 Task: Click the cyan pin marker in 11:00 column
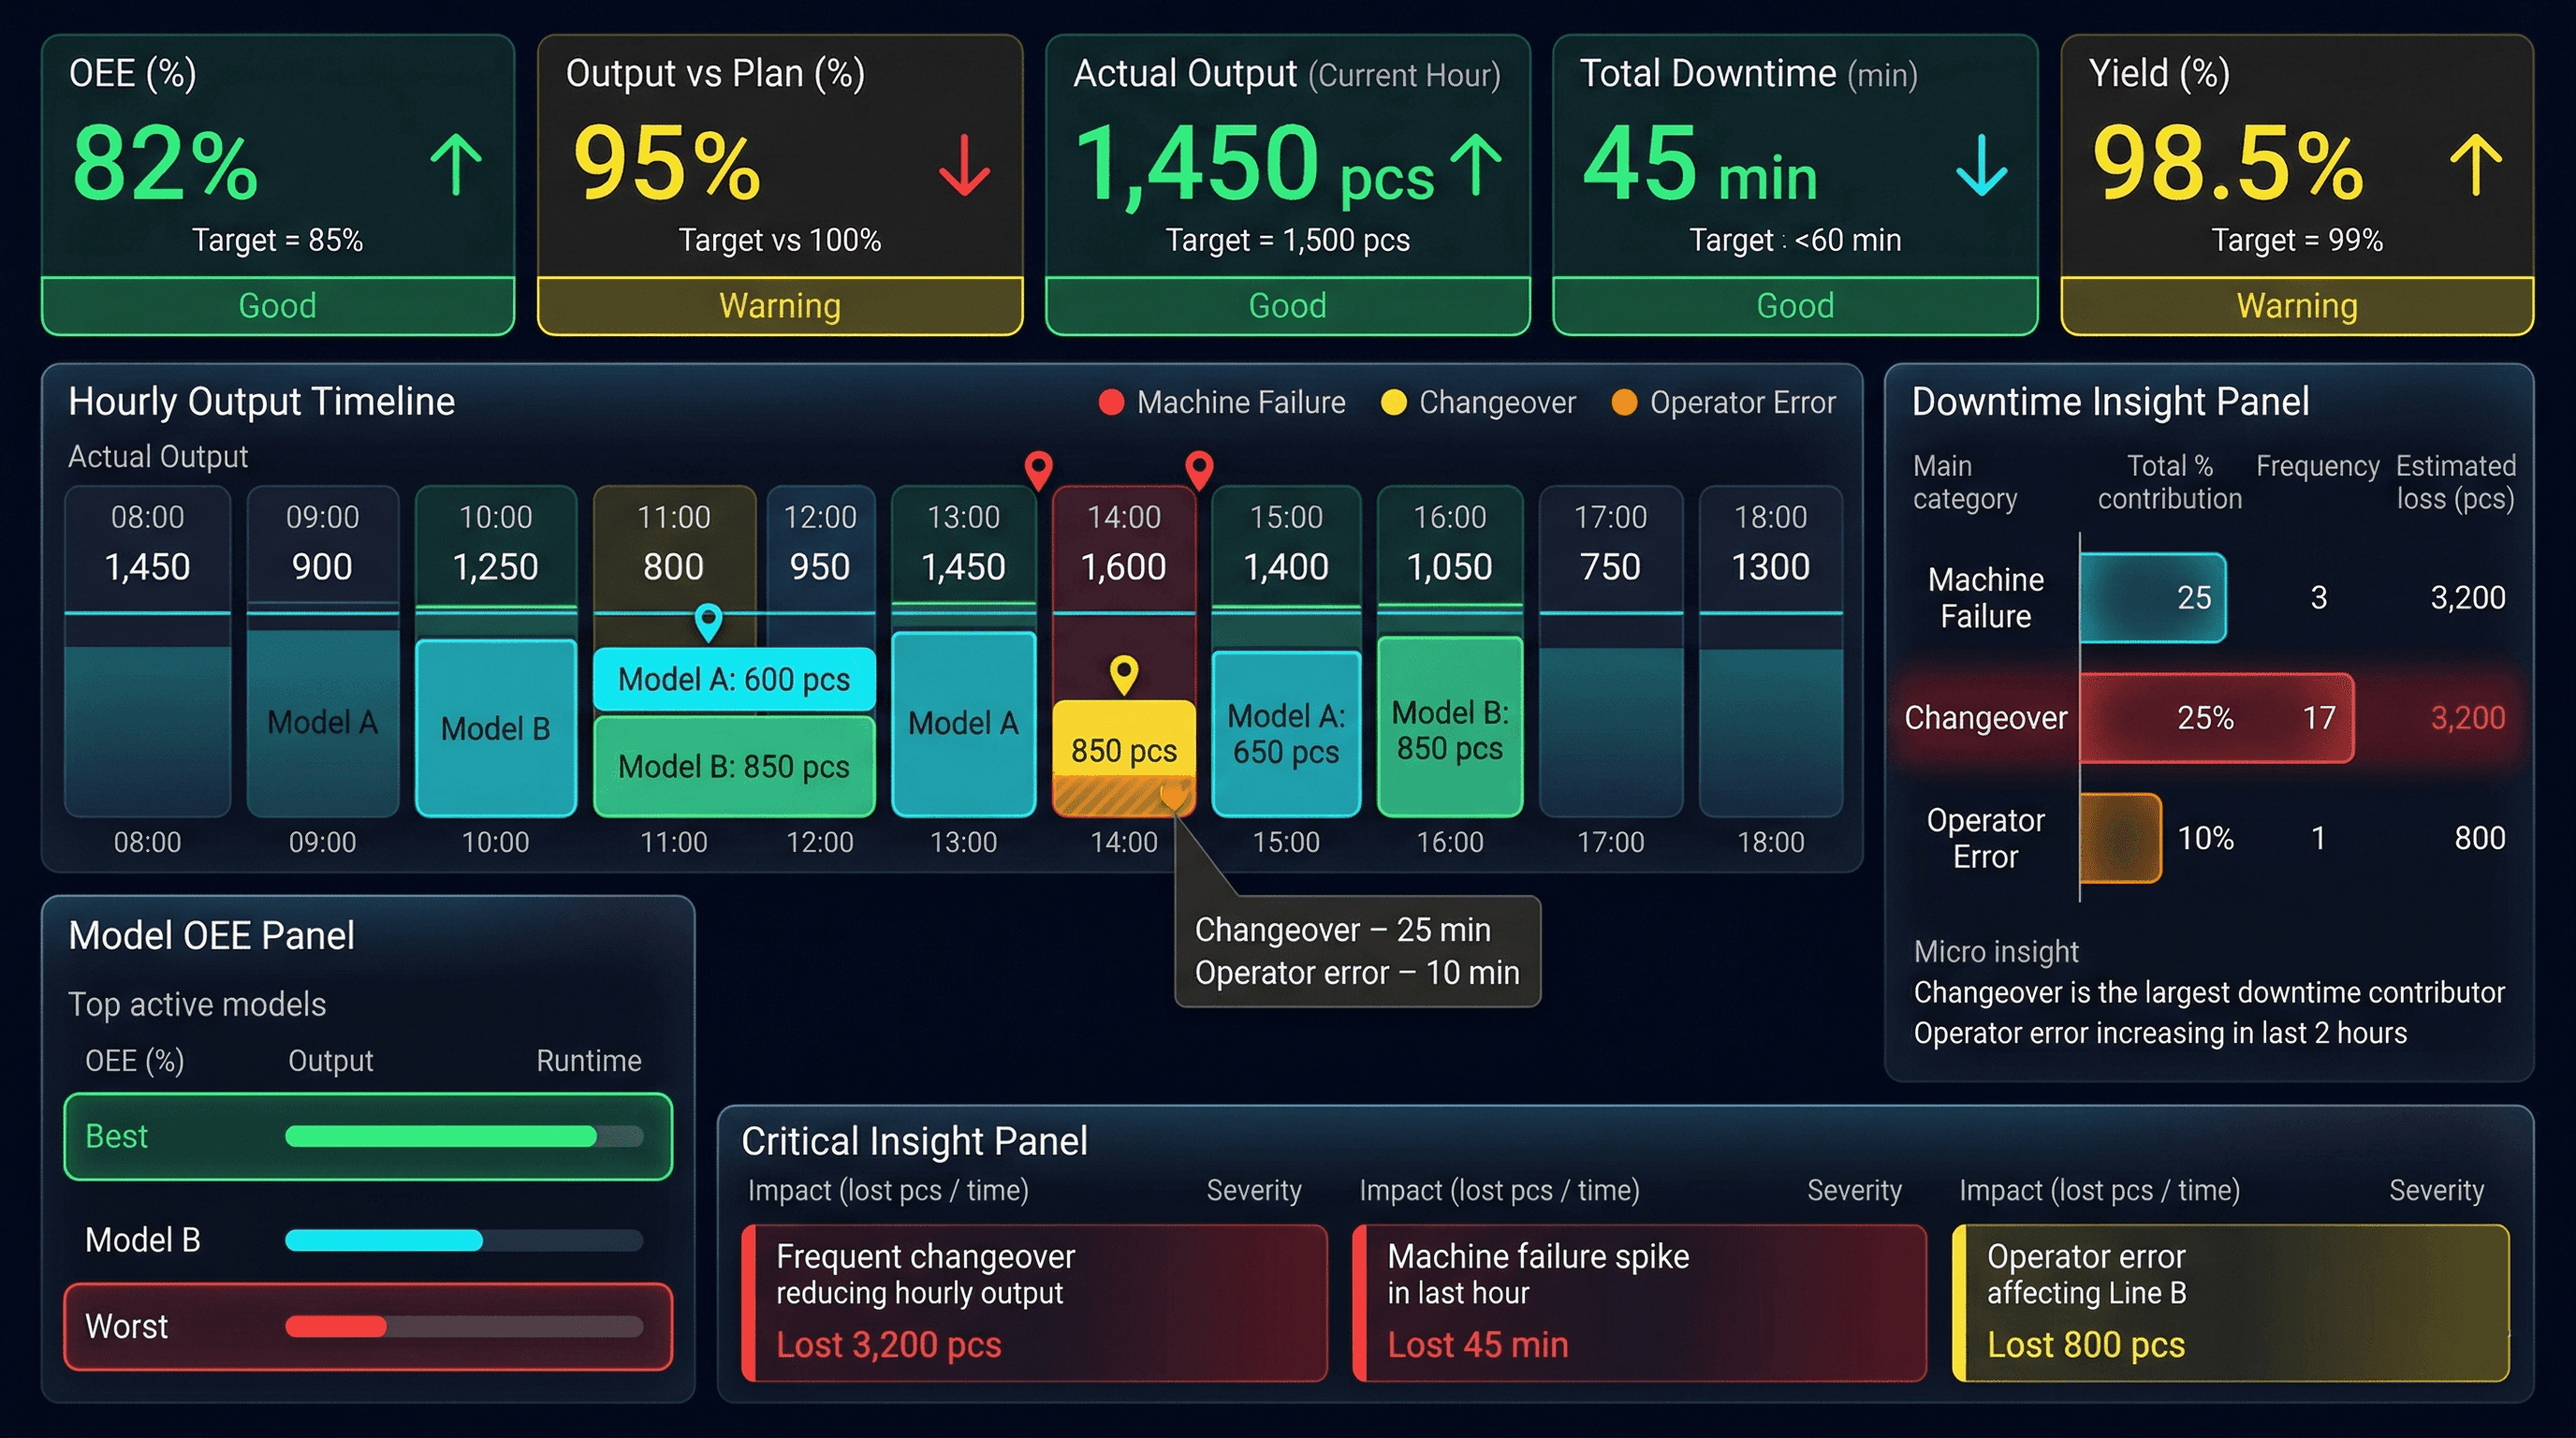[708, 620]
